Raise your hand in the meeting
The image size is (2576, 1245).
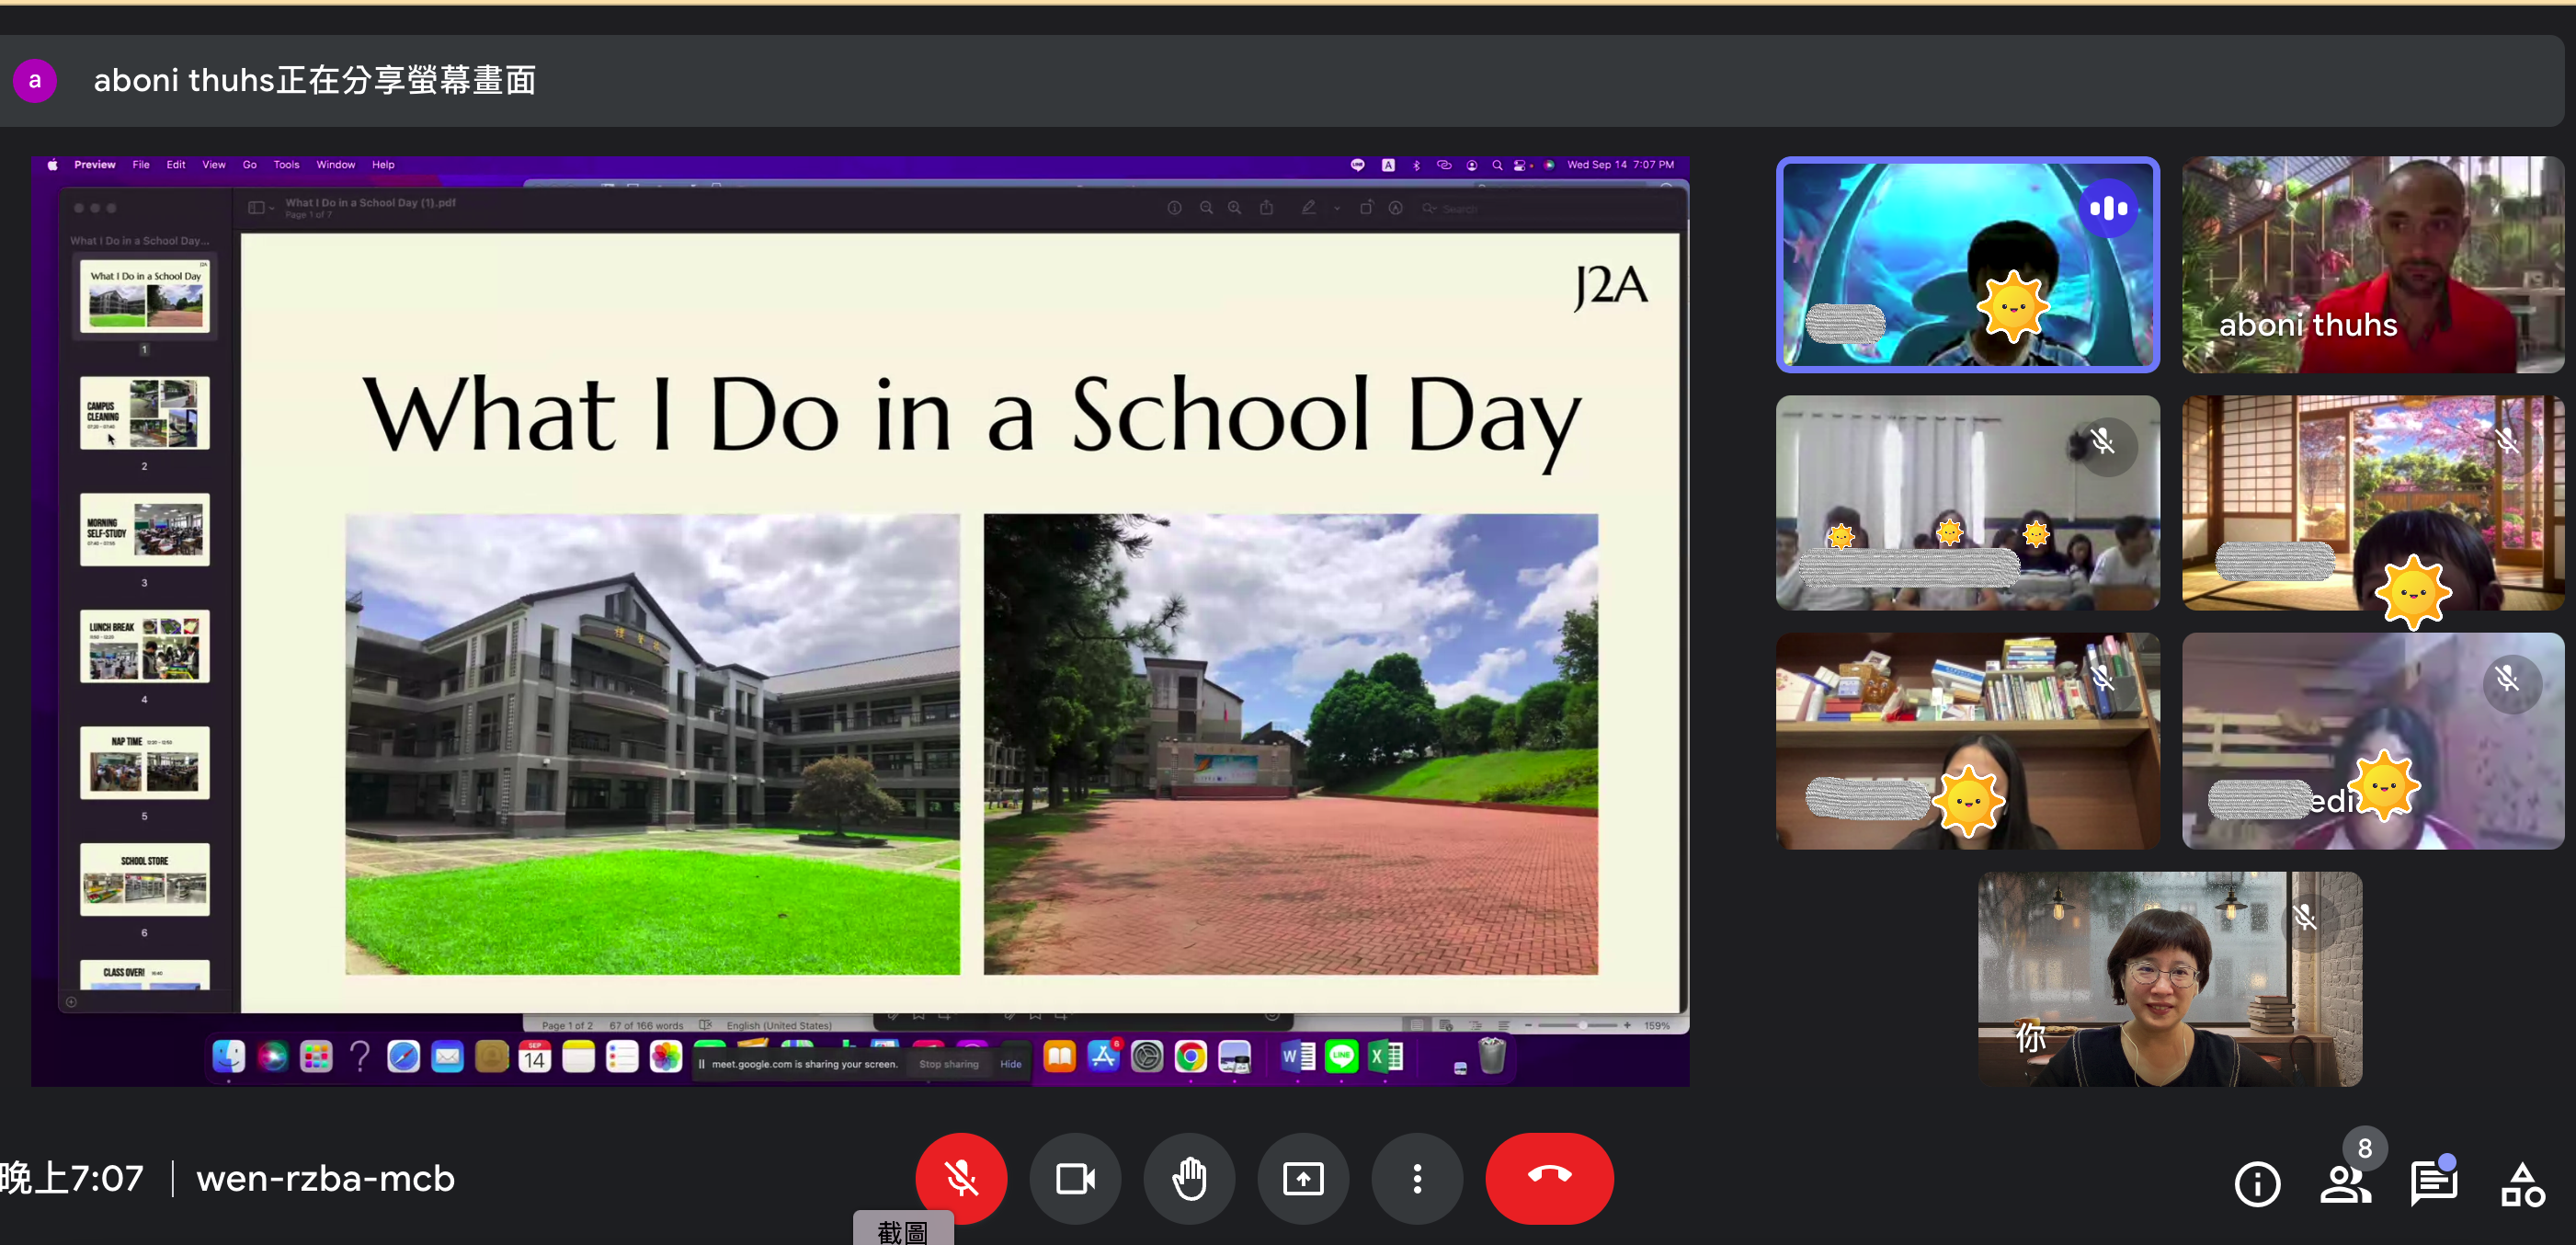1189,1178
